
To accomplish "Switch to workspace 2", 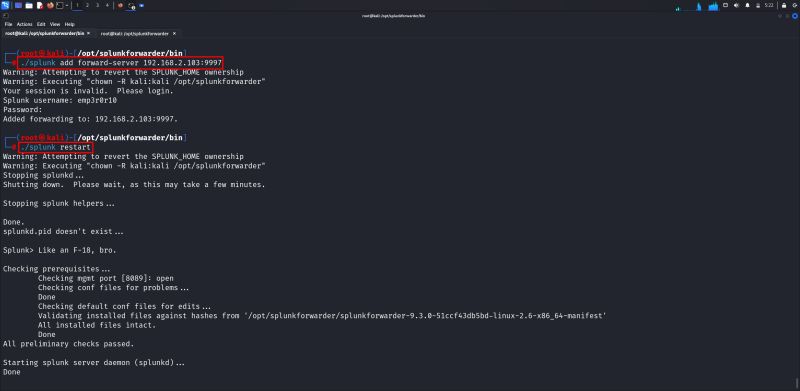I will pyautogui.click(x=87, y=5).
